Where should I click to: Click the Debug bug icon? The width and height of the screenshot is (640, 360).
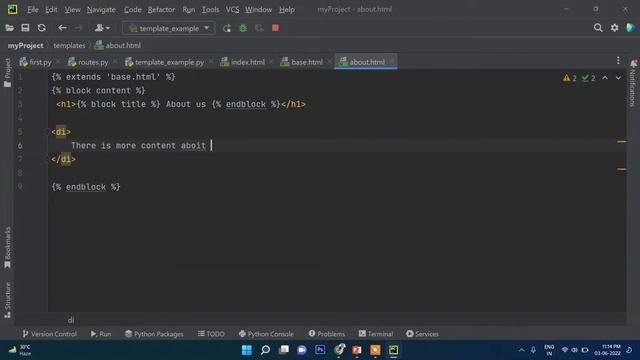point(243,28)
